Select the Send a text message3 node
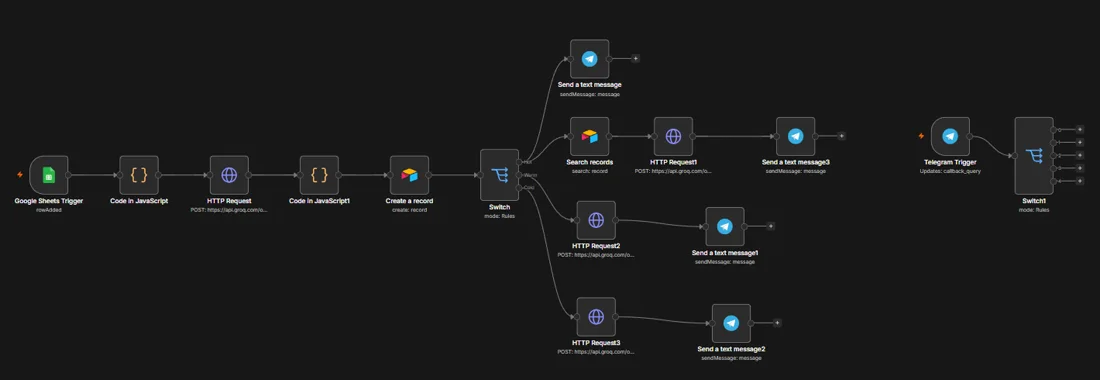The image size is (1100, 380). pyautogui.click(x=796, y=136)
